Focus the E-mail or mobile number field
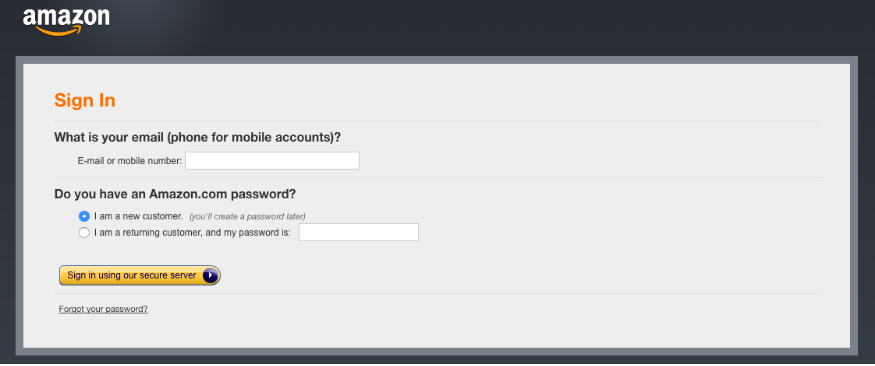The width and height of the screenshot is (875, 366). (x=272, y=161)
